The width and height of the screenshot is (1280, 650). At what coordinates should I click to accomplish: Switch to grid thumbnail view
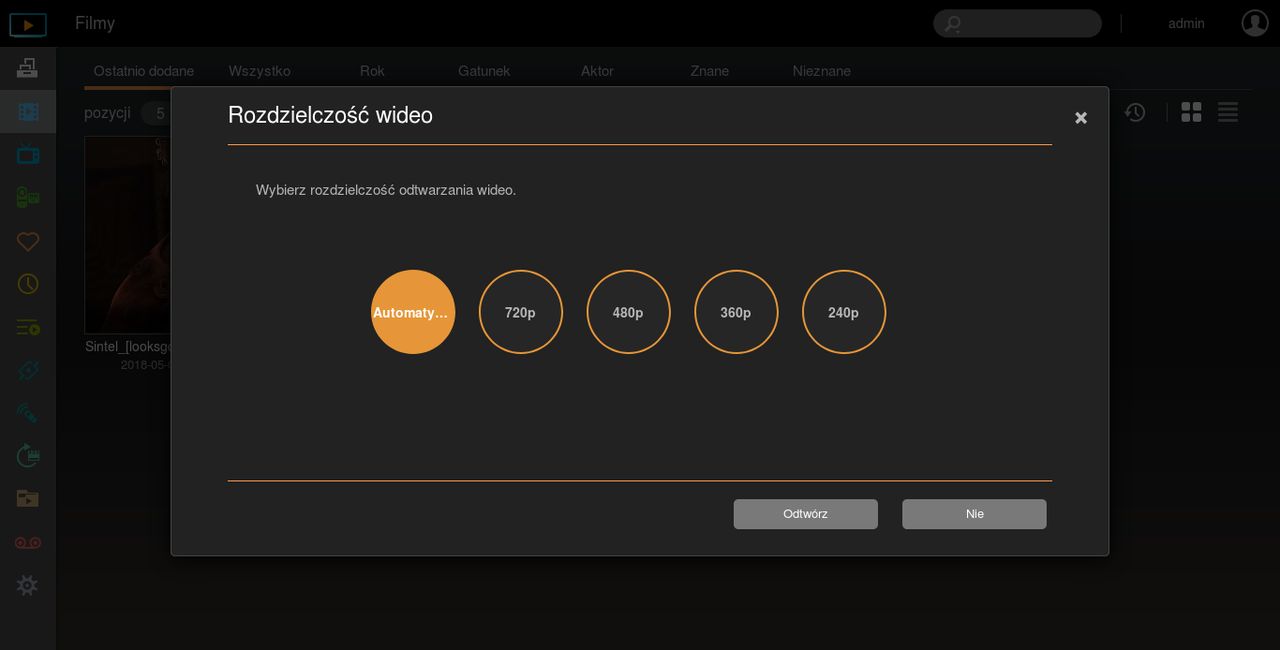(x=1191, y=112)
